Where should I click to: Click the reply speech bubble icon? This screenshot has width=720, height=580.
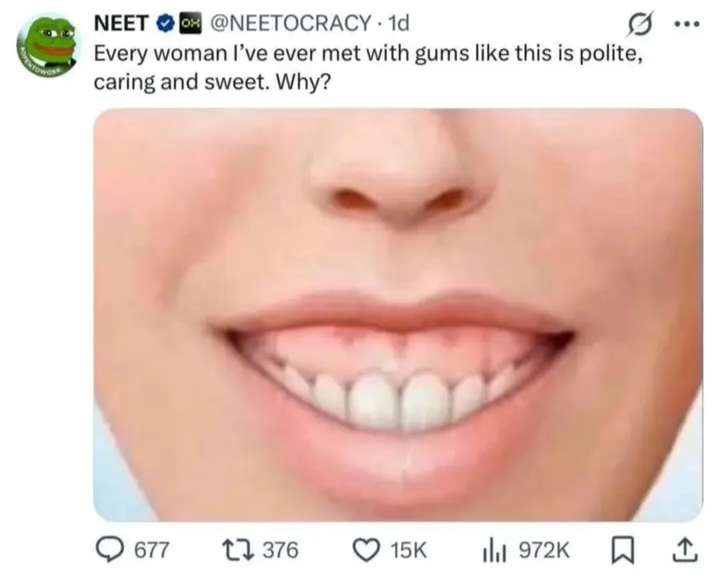click(109, 550)
